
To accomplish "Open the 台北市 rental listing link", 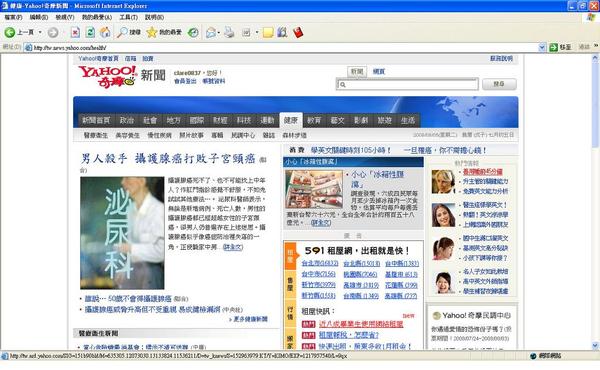I will 320,264.
